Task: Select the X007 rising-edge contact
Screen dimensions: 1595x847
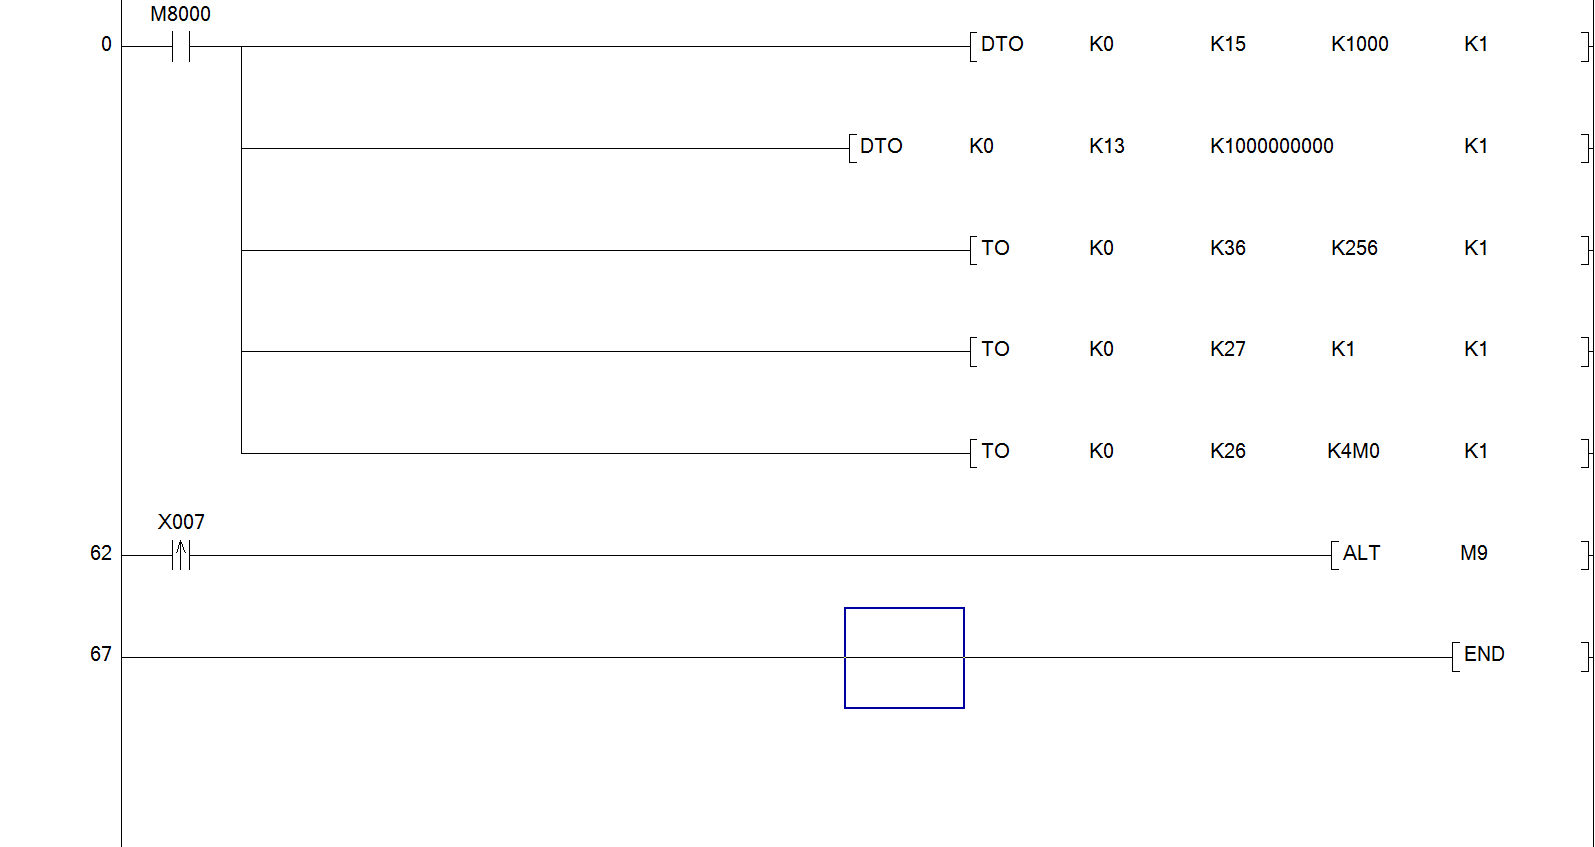Action: tap(181, 555)
